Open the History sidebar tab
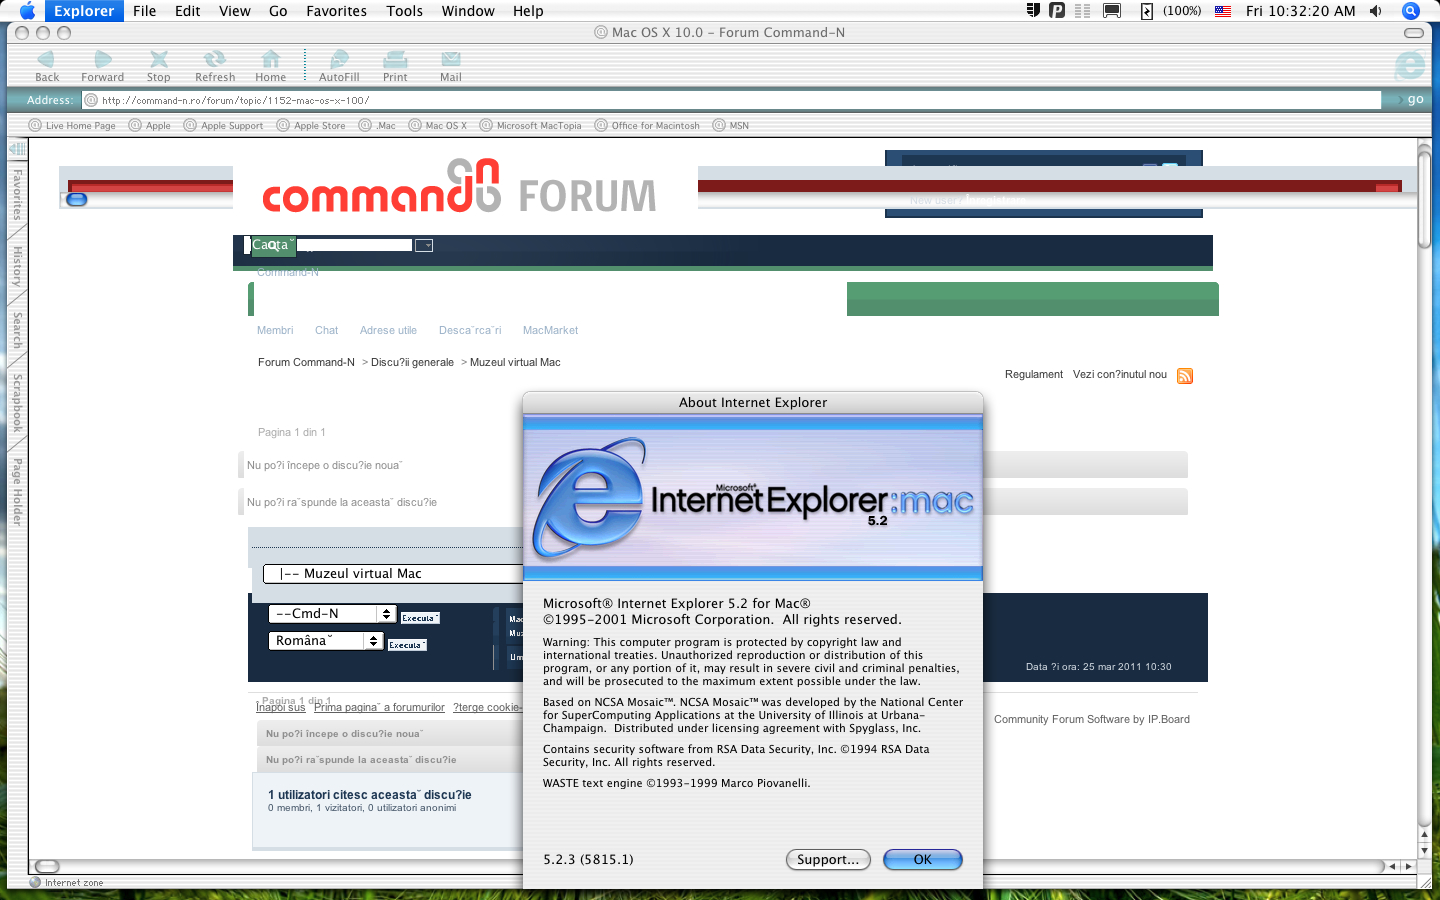Screen dimensions: 1440x900 click(17, 267)
